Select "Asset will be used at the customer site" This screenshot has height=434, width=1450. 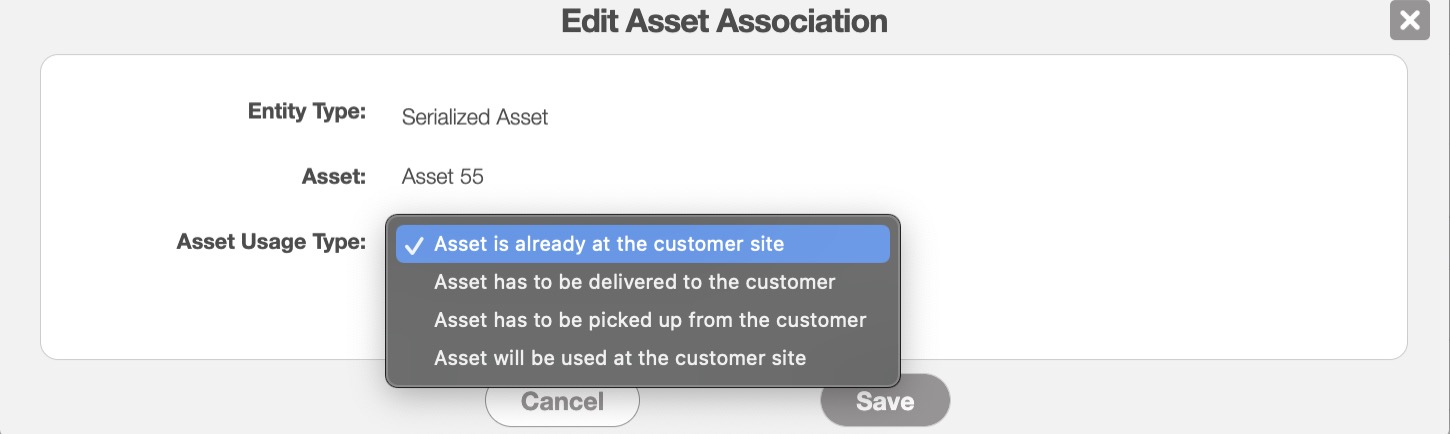click(x=620, y=358)
